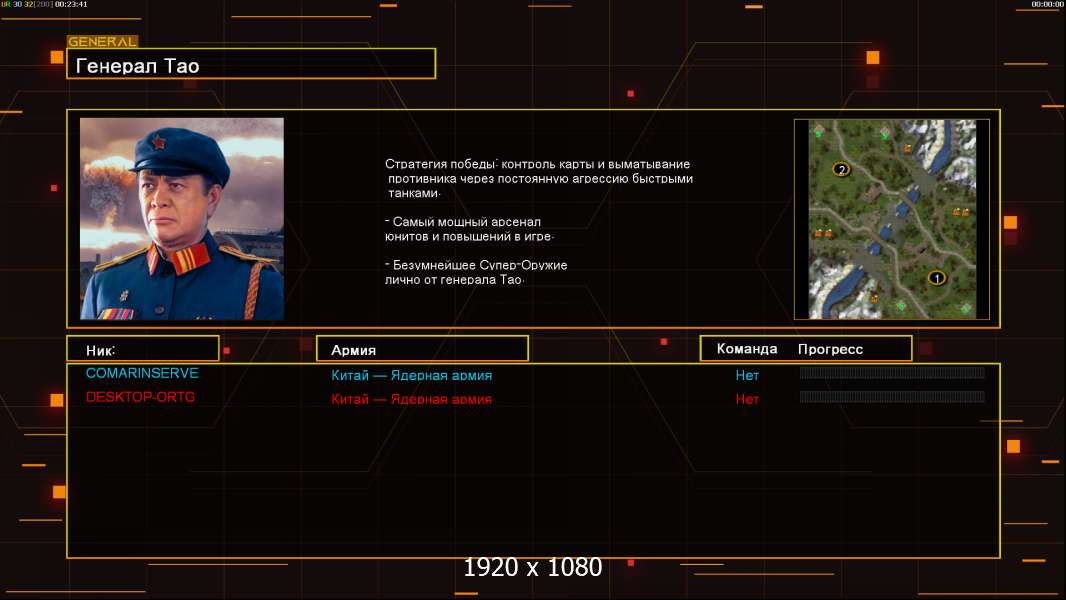Click COMARINSERVE's loading progress bar
This screenshot has width=1066, height=600.
[x=892, y=372]
